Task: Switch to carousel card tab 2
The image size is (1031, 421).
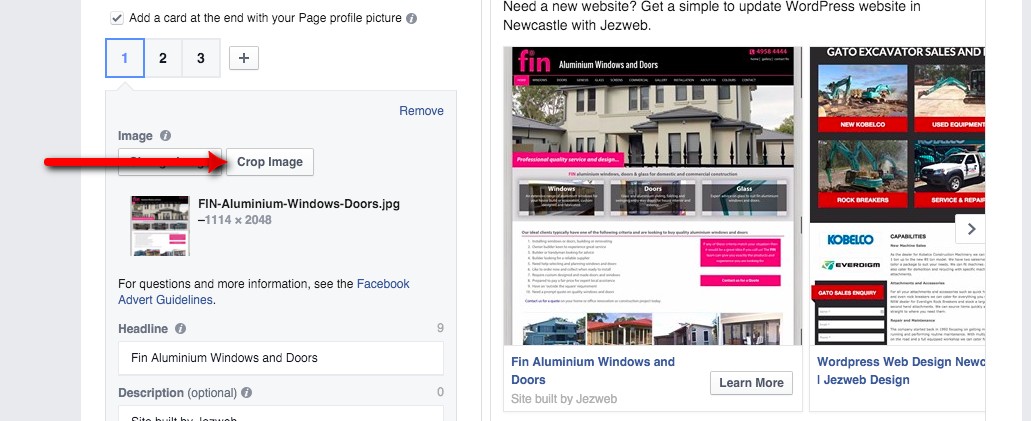Action: click(162, 58)
